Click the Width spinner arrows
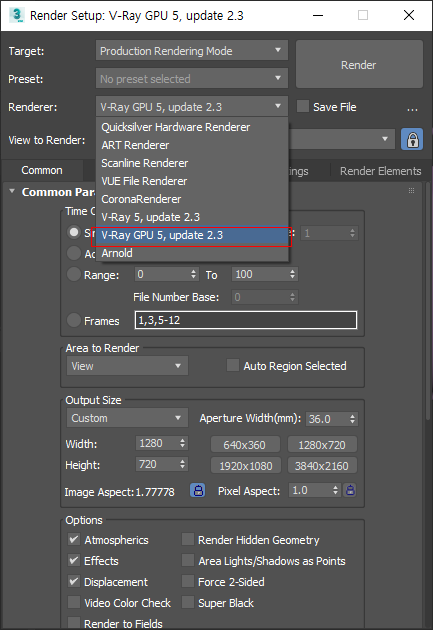This screenshot has width=433, height=630. point(183,443)
